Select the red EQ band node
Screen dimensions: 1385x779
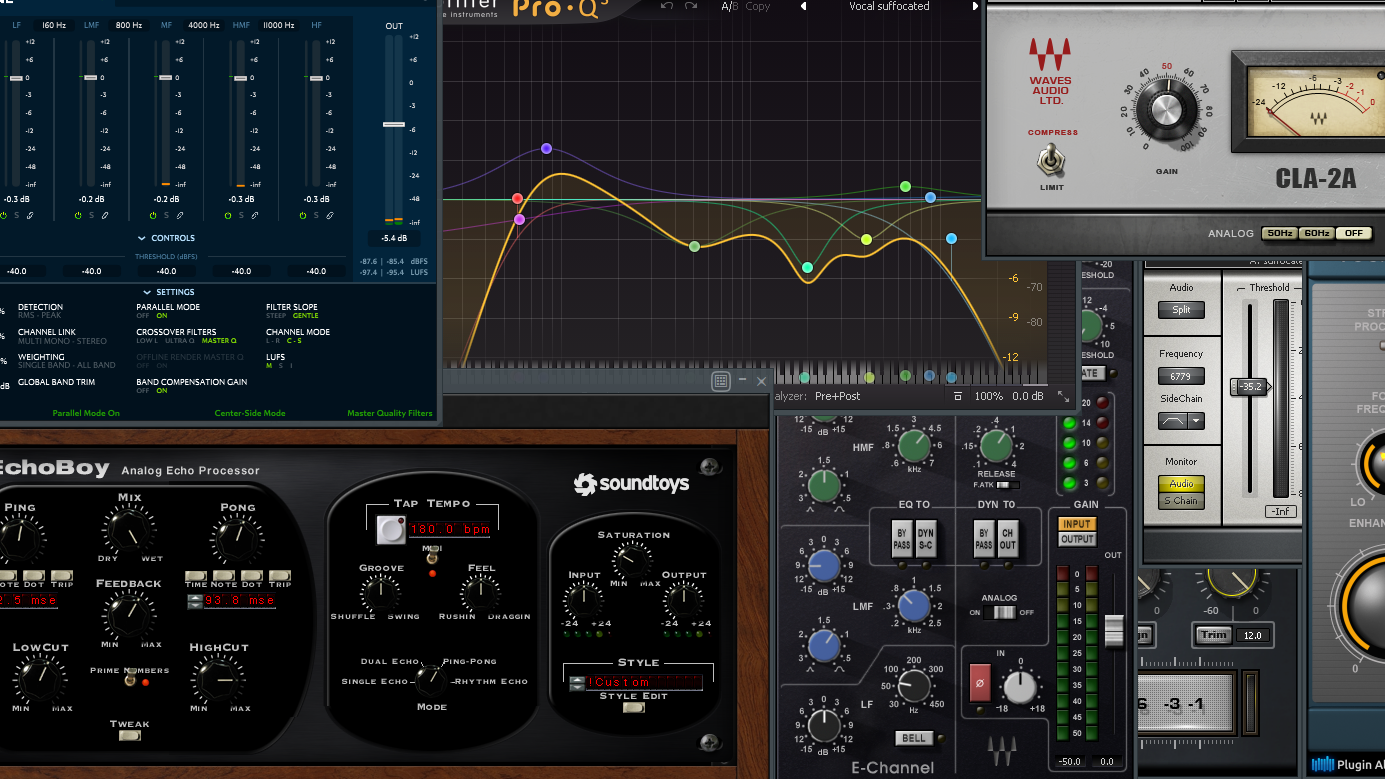click(518, 199)
